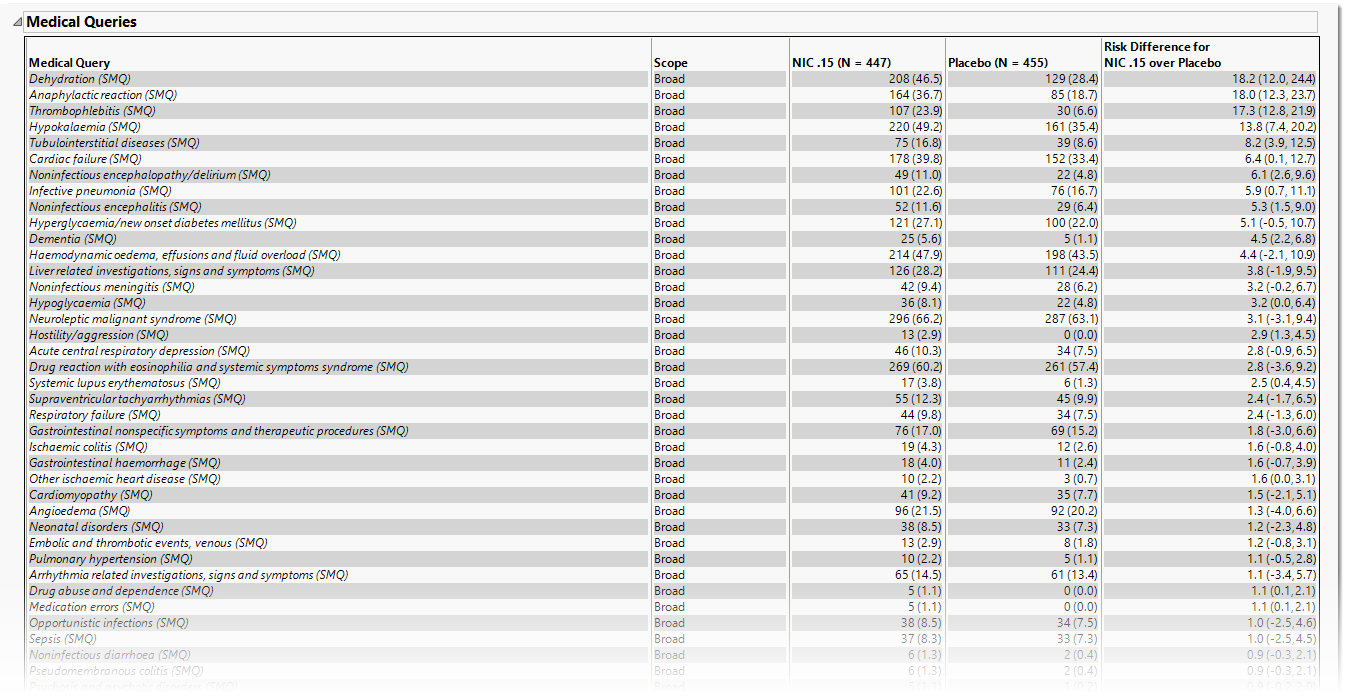Select the Dementia (SMQ) medical query
1347x697 pixels.
73,239
